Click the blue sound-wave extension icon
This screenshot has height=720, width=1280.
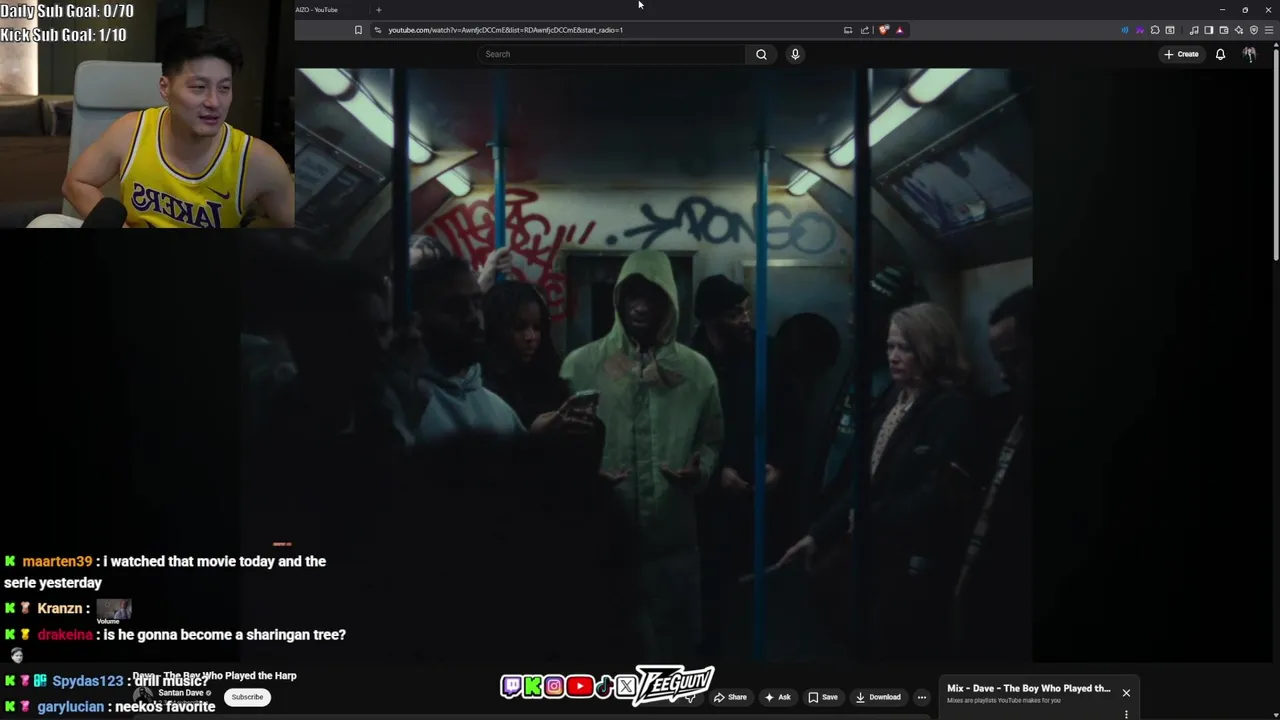tap(1125, 30)
